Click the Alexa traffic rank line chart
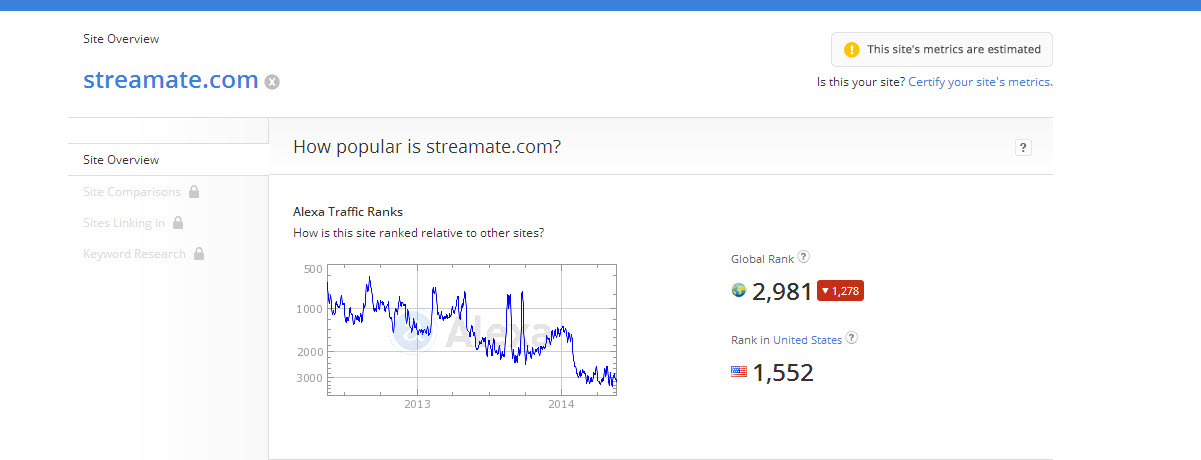1201x460 pixels. (x=471, y=329)
